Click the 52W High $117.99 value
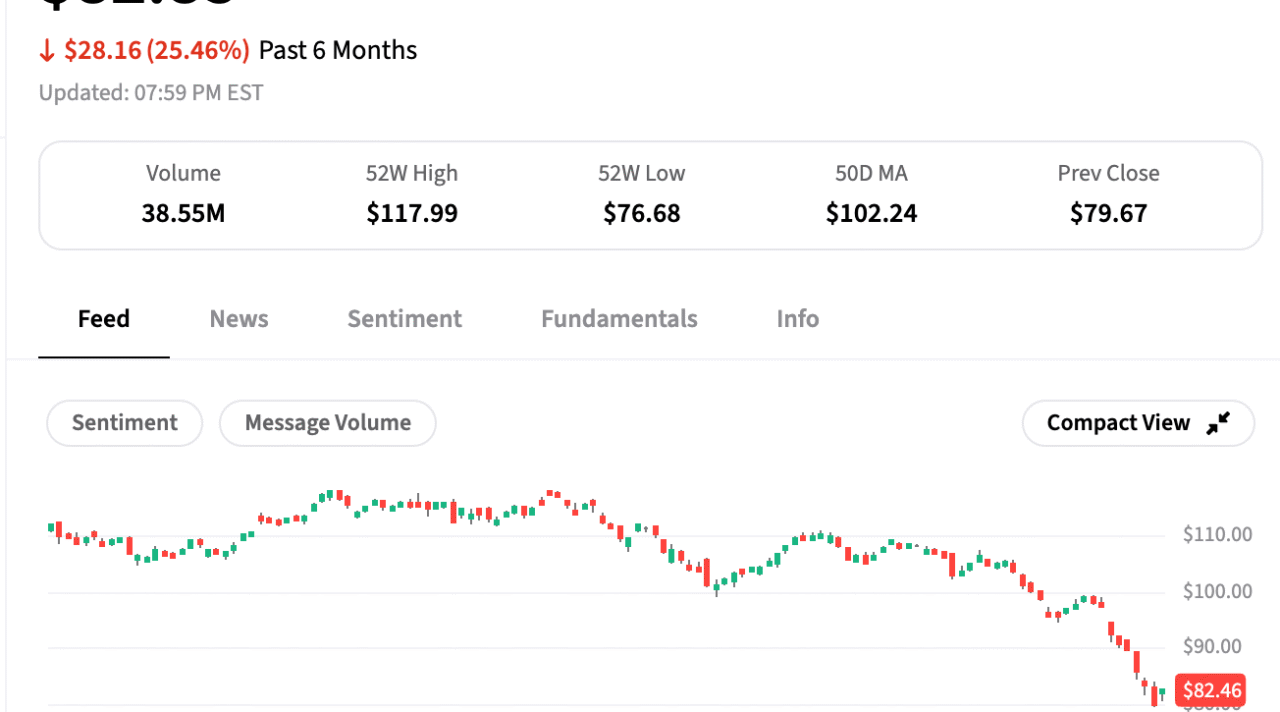Viewport: 1280px width, 712px height. point(412,213)
